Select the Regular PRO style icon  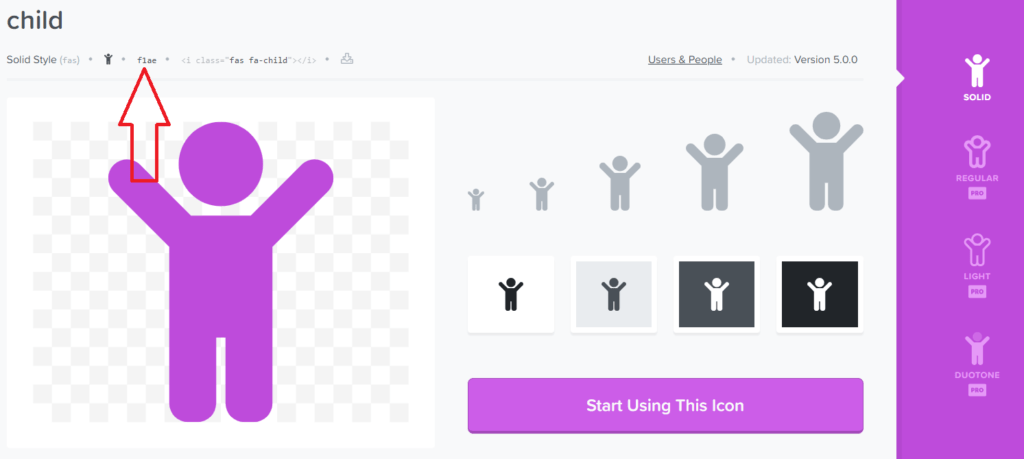pyautogui.click(x=977, y=166)
